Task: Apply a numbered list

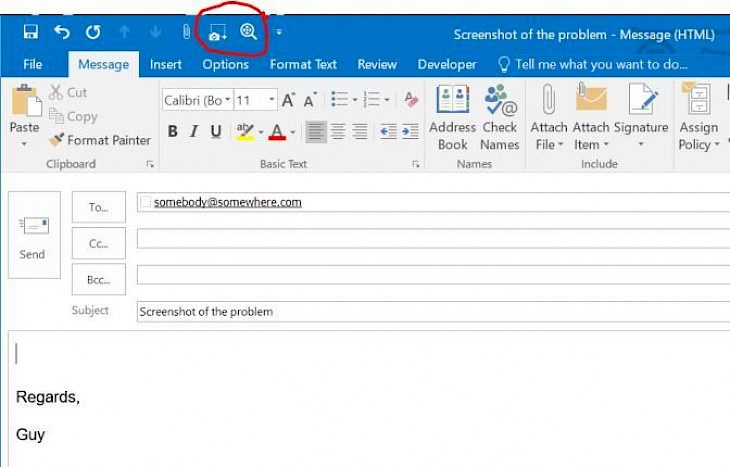Action: [372, 99]
